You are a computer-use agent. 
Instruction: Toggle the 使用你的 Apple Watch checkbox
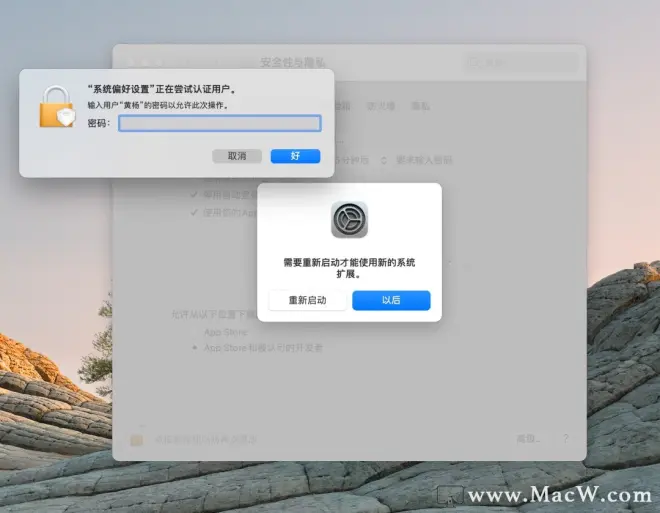coord(194,213)
